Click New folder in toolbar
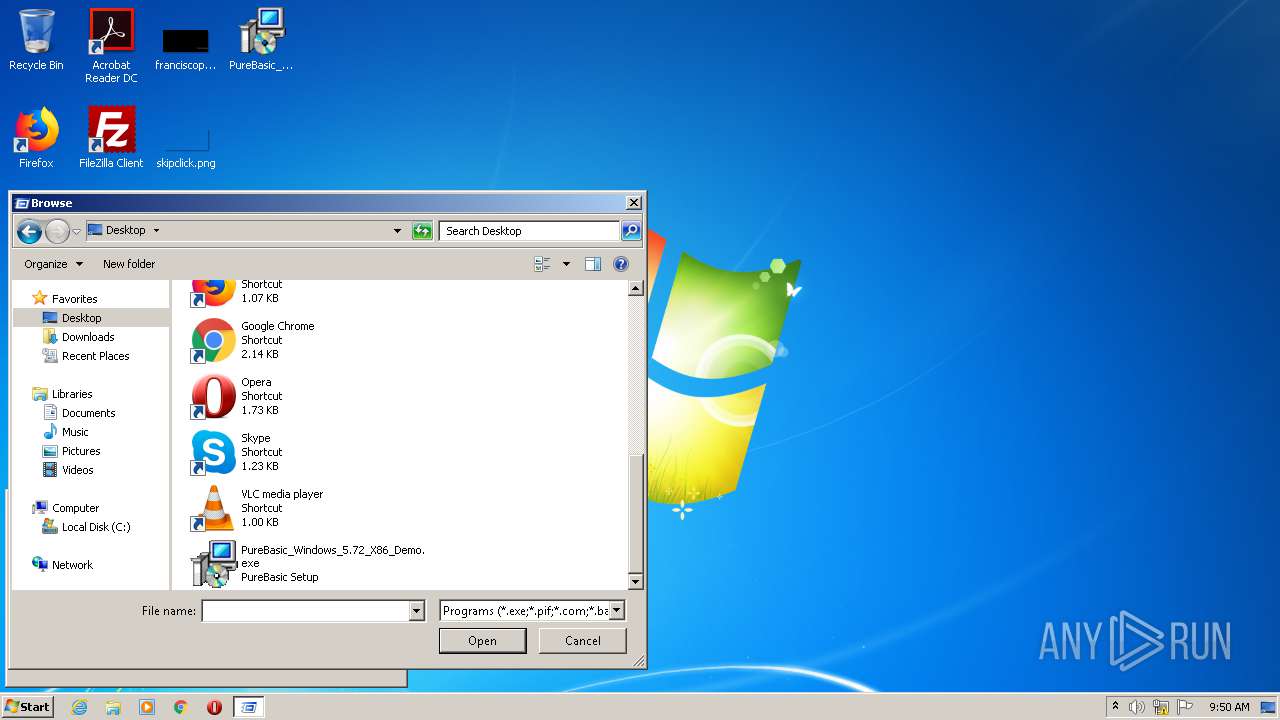Image resolution: width=1280 pixels, height=720 pixels. (129, 264)
